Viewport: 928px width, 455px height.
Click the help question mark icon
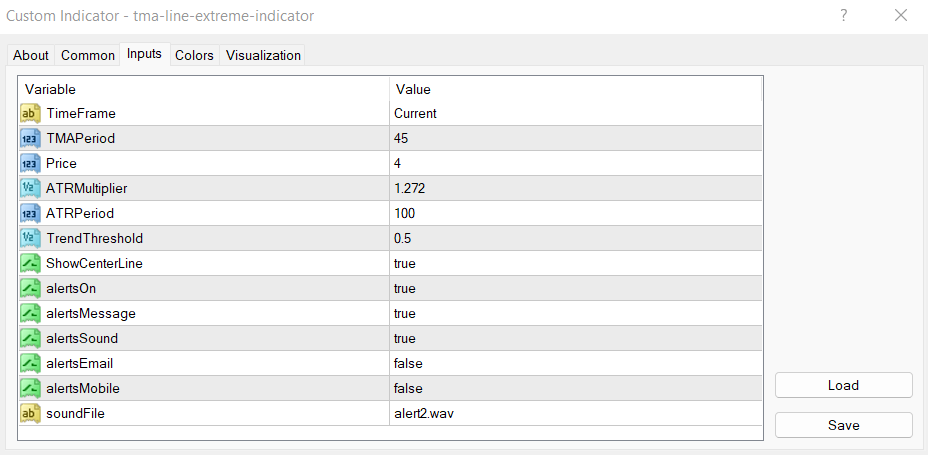(x=844, y=15)
